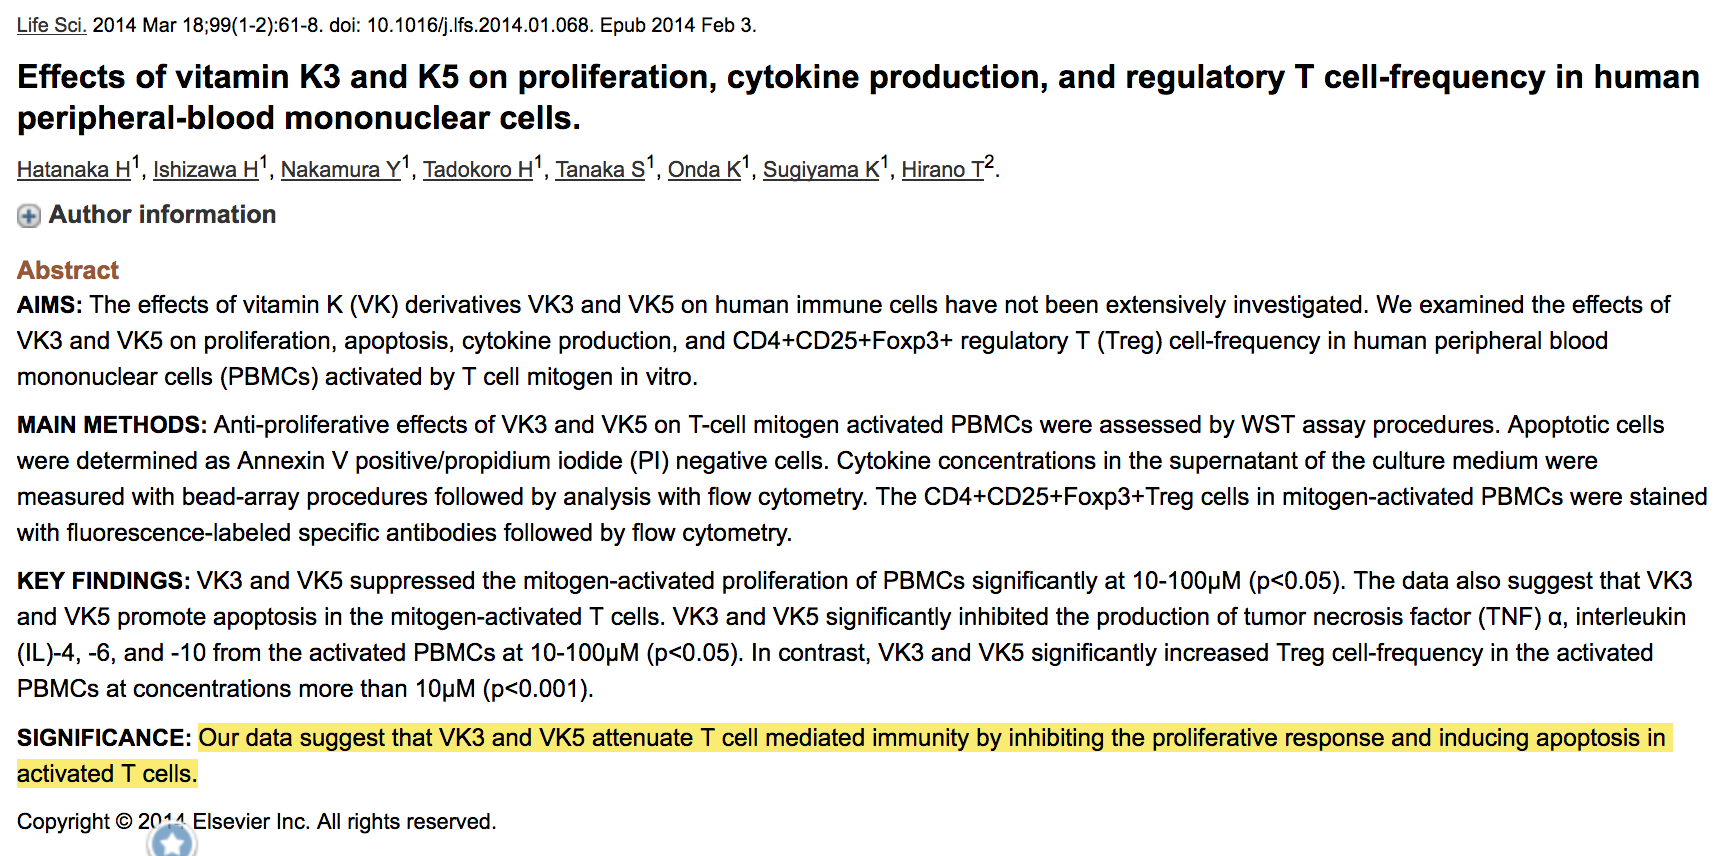
Task: Click the plus icon beside Author information
Action: pos(29,216)
